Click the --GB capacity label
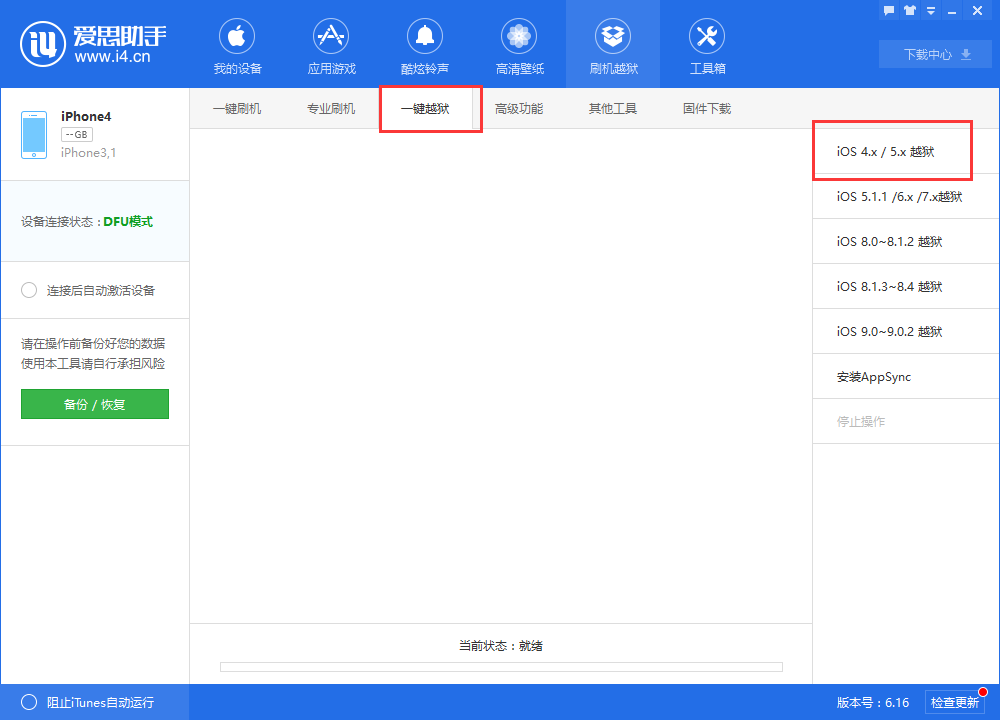This screenshot has height=720, width=1000. (x=77, y=135)
